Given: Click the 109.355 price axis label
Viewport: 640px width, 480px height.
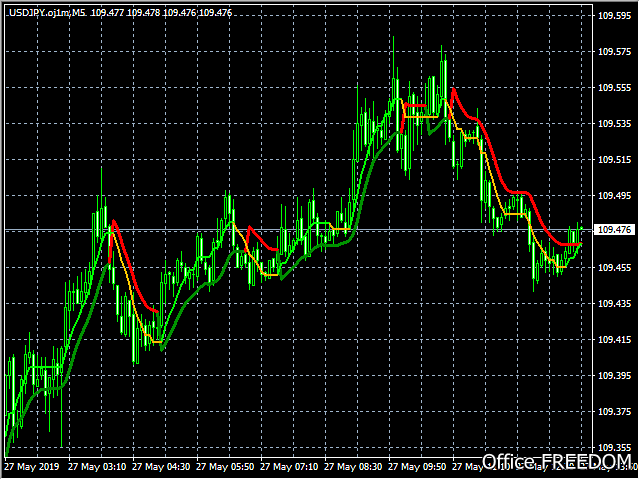Looking at the screenshot, I should (x=614, y=447).
